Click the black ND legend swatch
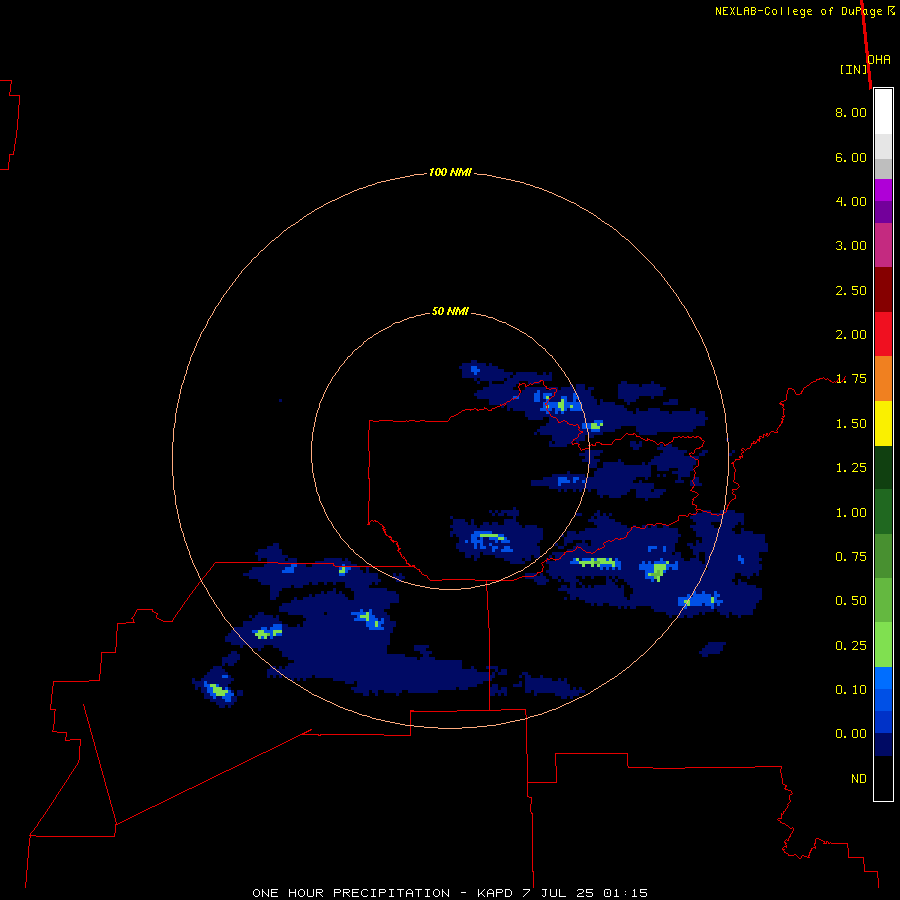 pyautogui.click(x=883, y=778)
